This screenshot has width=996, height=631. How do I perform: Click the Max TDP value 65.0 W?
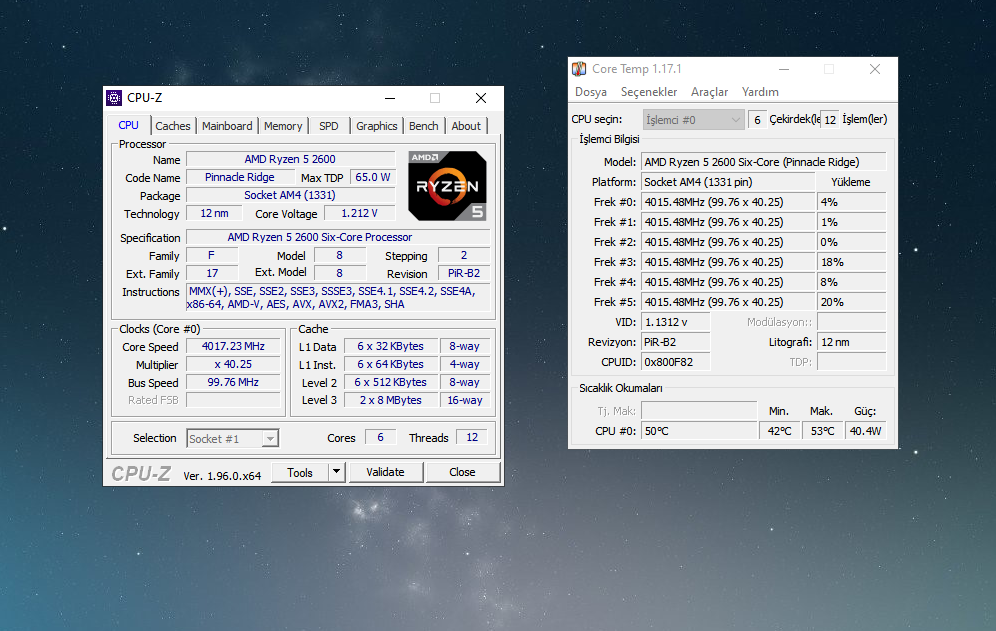point(372,177)
